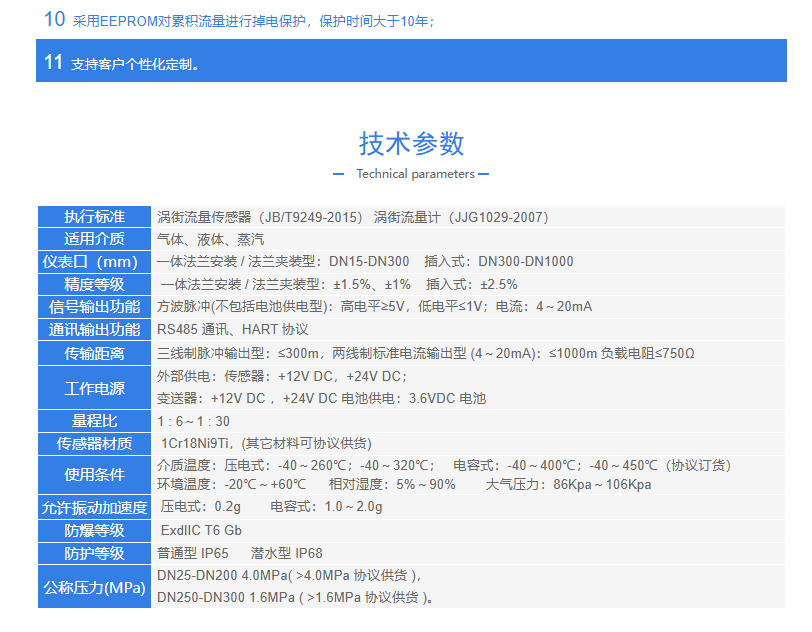This screenshot has height=632, width=812.
Task: Click the "防护等级" row label
Action: point(95,553)
